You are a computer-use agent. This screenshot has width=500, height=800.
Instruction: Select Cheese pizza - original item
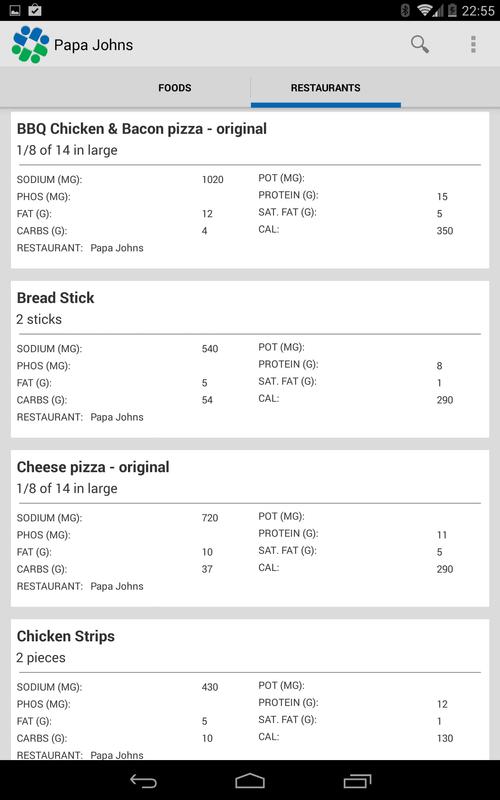[x=250, y=529]
